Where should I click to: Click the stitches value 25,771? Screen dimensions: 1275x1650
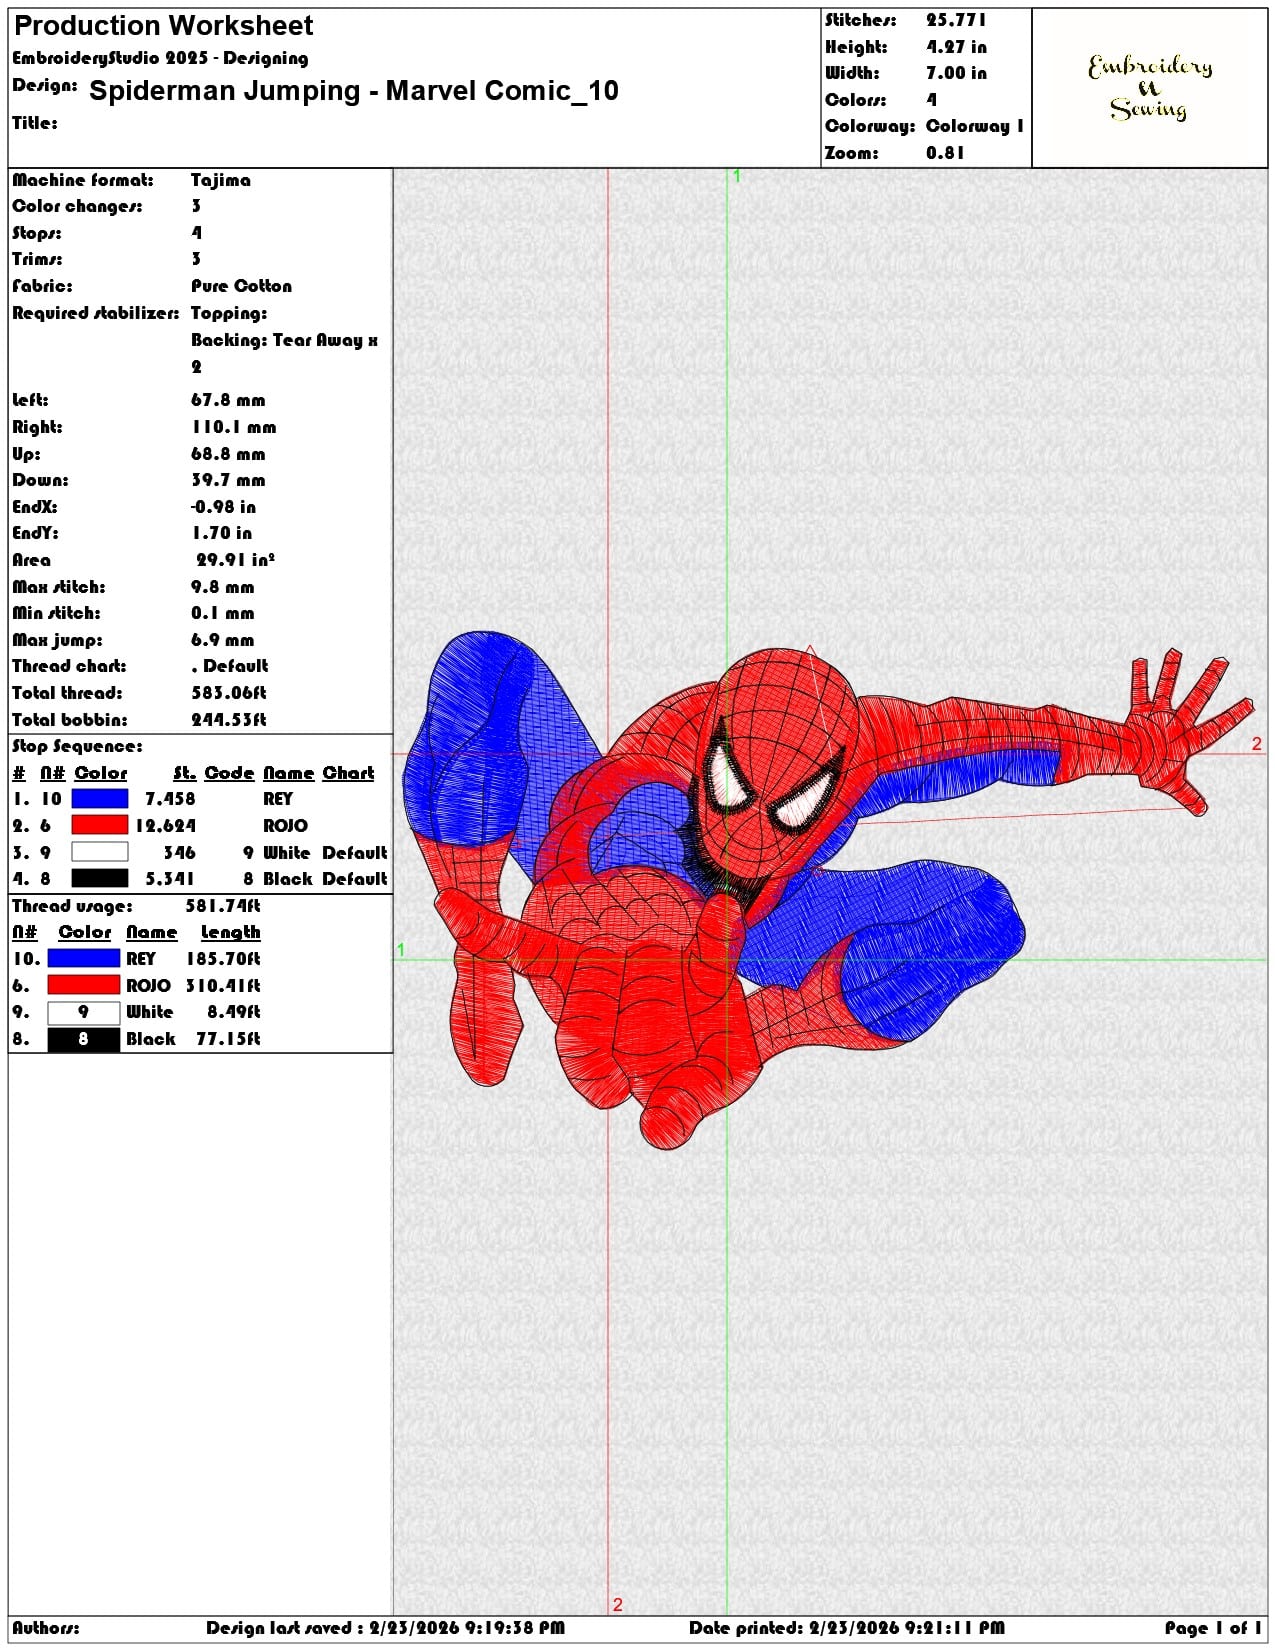pos(956,20)
